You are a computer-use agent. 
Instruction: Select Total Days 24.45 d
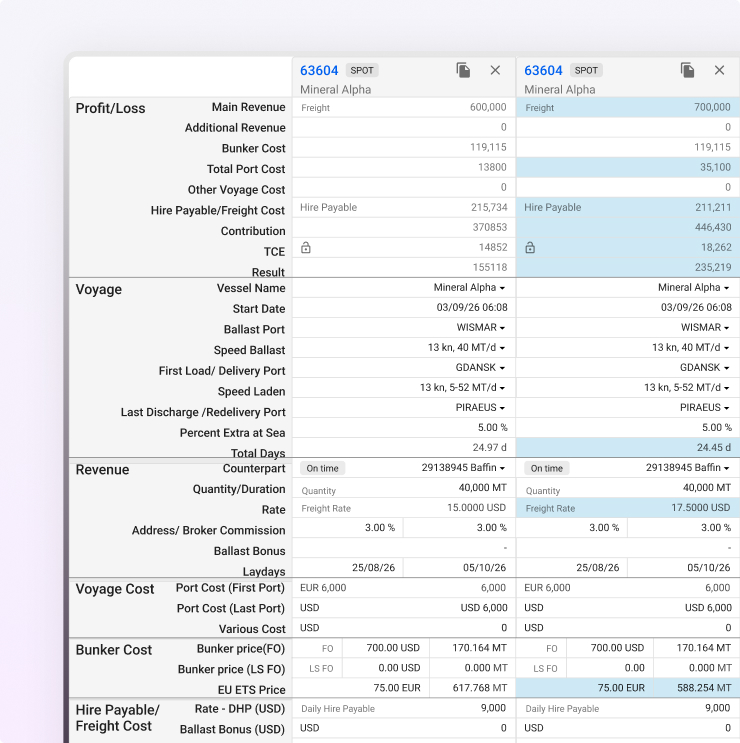click(x=713, y=447)
